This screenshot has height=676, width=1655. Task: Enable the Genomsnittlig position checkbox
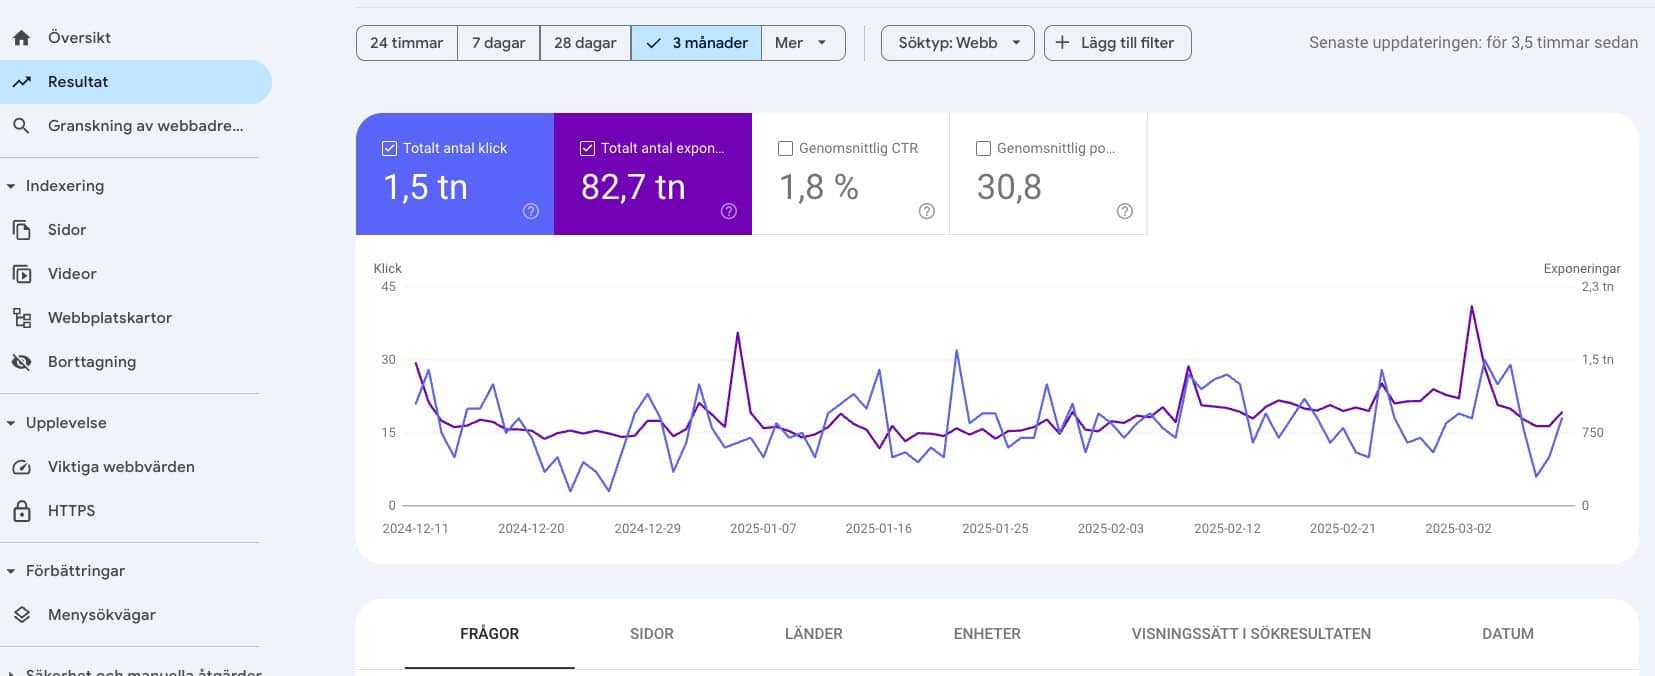point(984,148)
